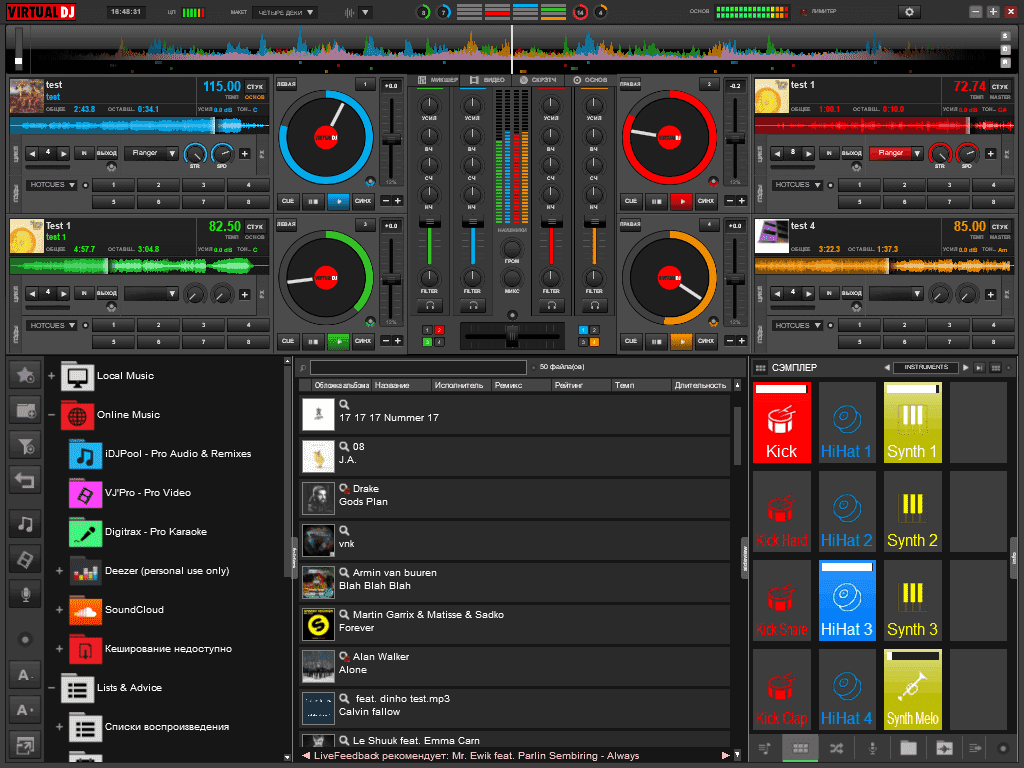
Task: Toggle play on deck 1 blue play button
Action: click(338, 201)
